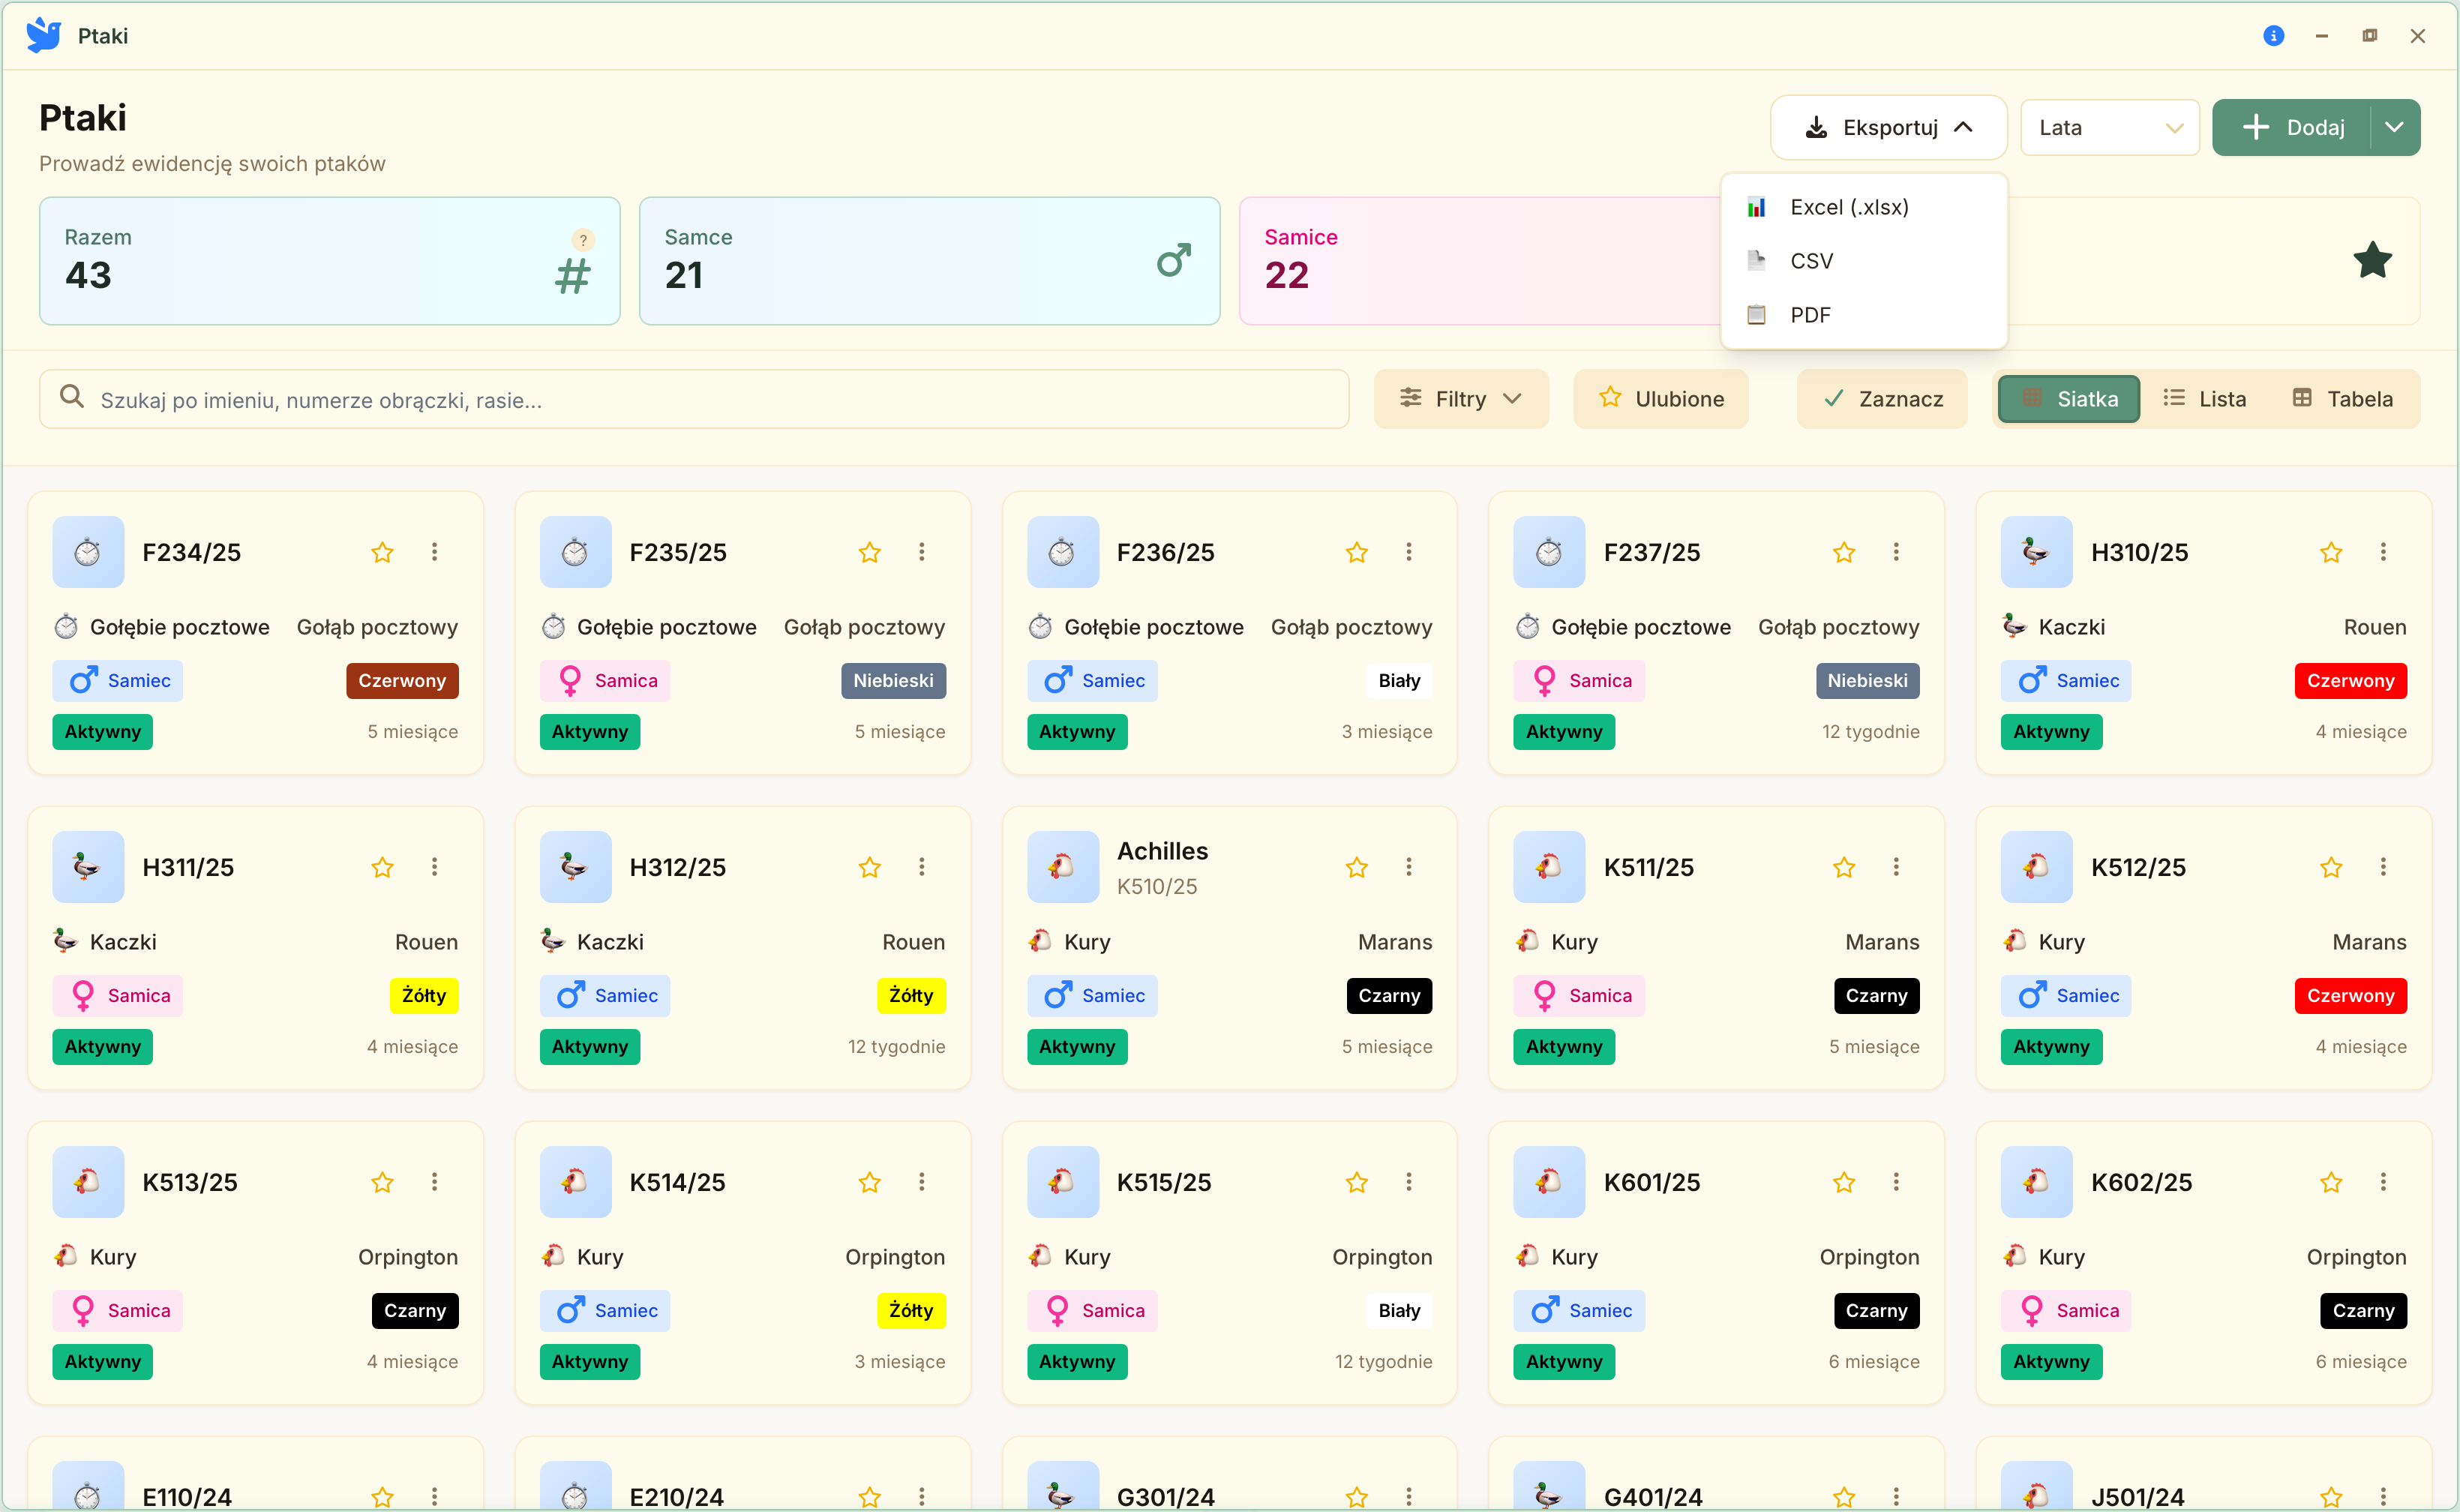2460x1512 pixels.
Task: Click the pigeon avatar icon of F235/25
Action: click(575, 552)
